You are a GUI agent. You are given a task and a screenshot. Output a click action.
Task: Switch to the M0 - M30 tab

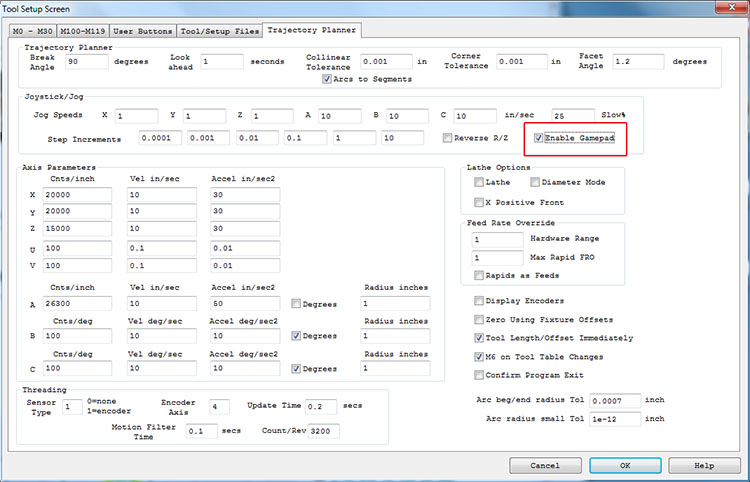[32, 31]
